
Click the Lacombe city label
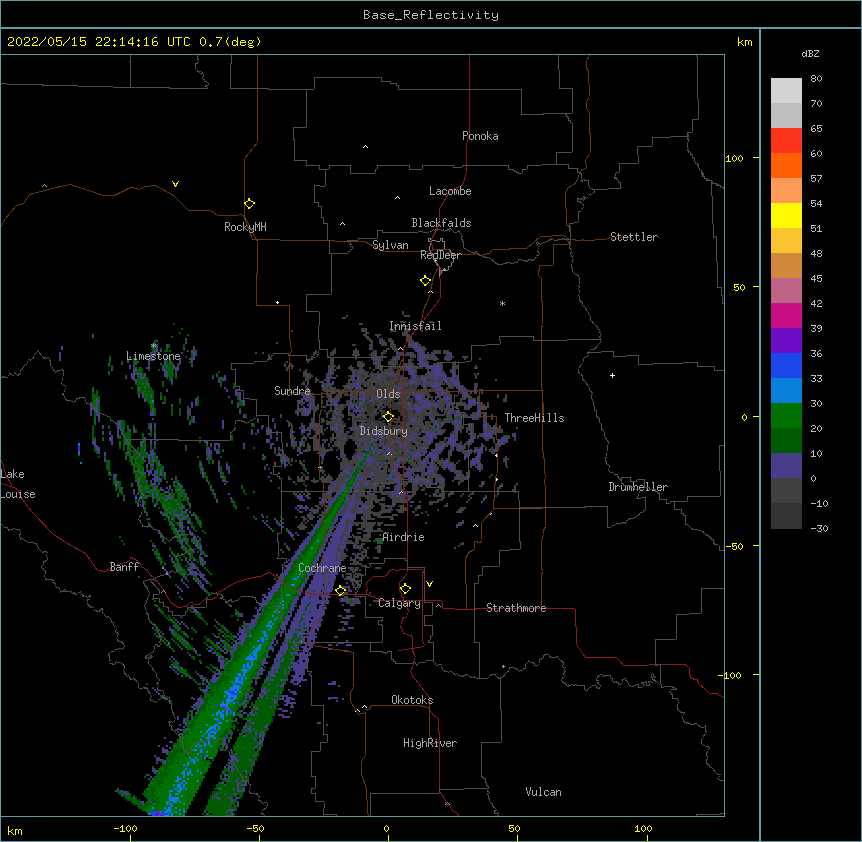click(450, 191)
